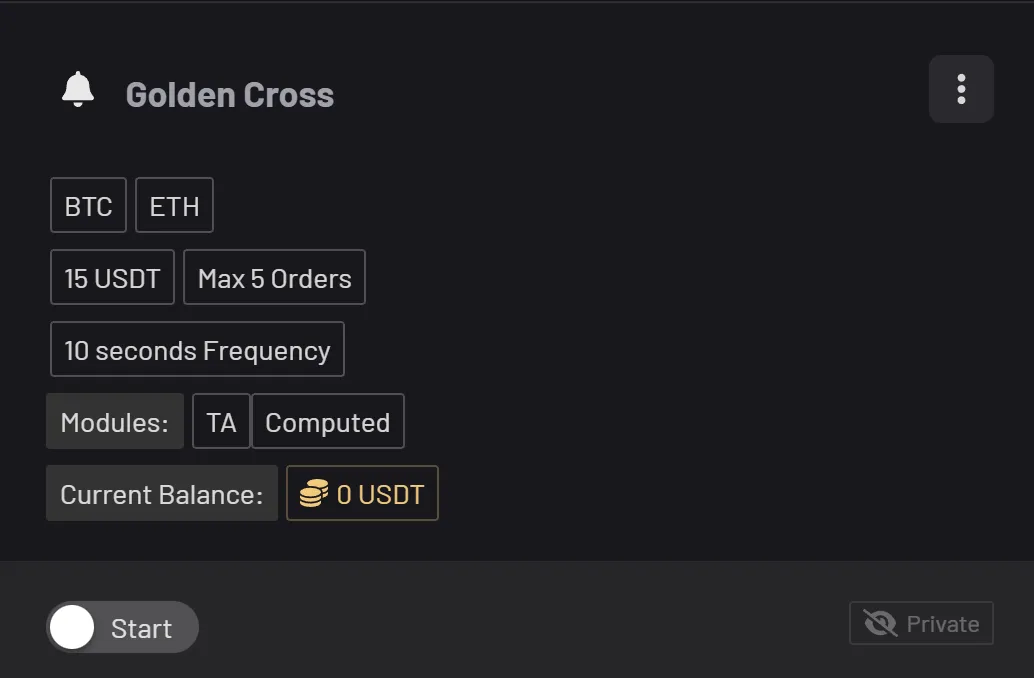The image size is (1034, 678).
Task: Select the BTC tag
Action: pos(88,205)
